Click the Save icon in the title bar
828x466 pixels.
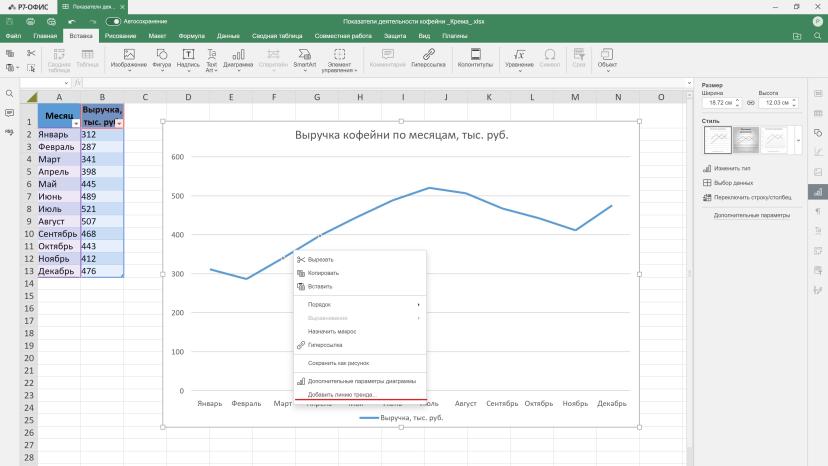click(x=10, y=22)
